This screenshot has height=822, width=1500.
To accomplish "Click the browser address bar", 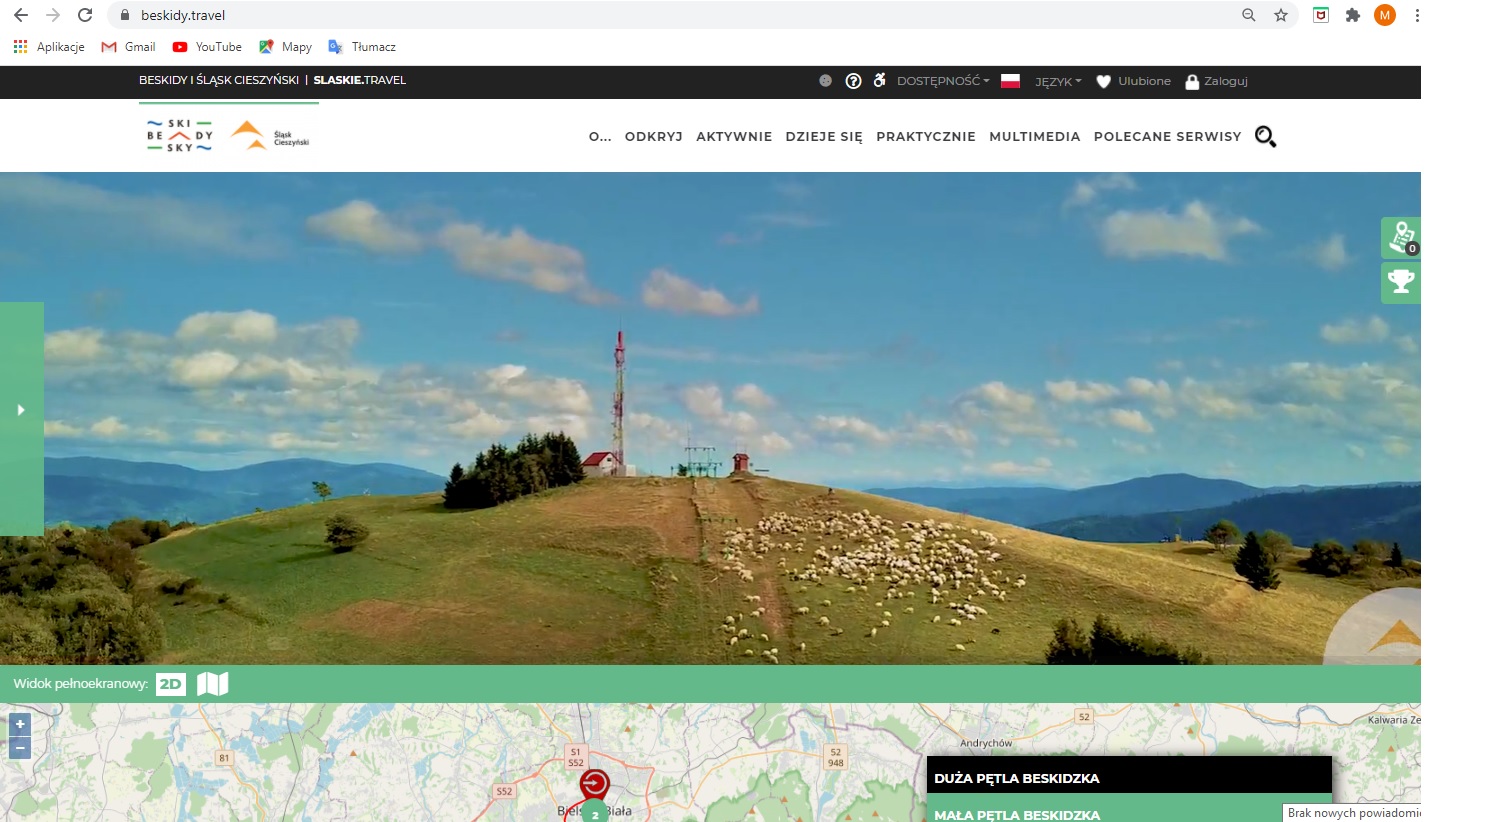I will pos(680,15).
